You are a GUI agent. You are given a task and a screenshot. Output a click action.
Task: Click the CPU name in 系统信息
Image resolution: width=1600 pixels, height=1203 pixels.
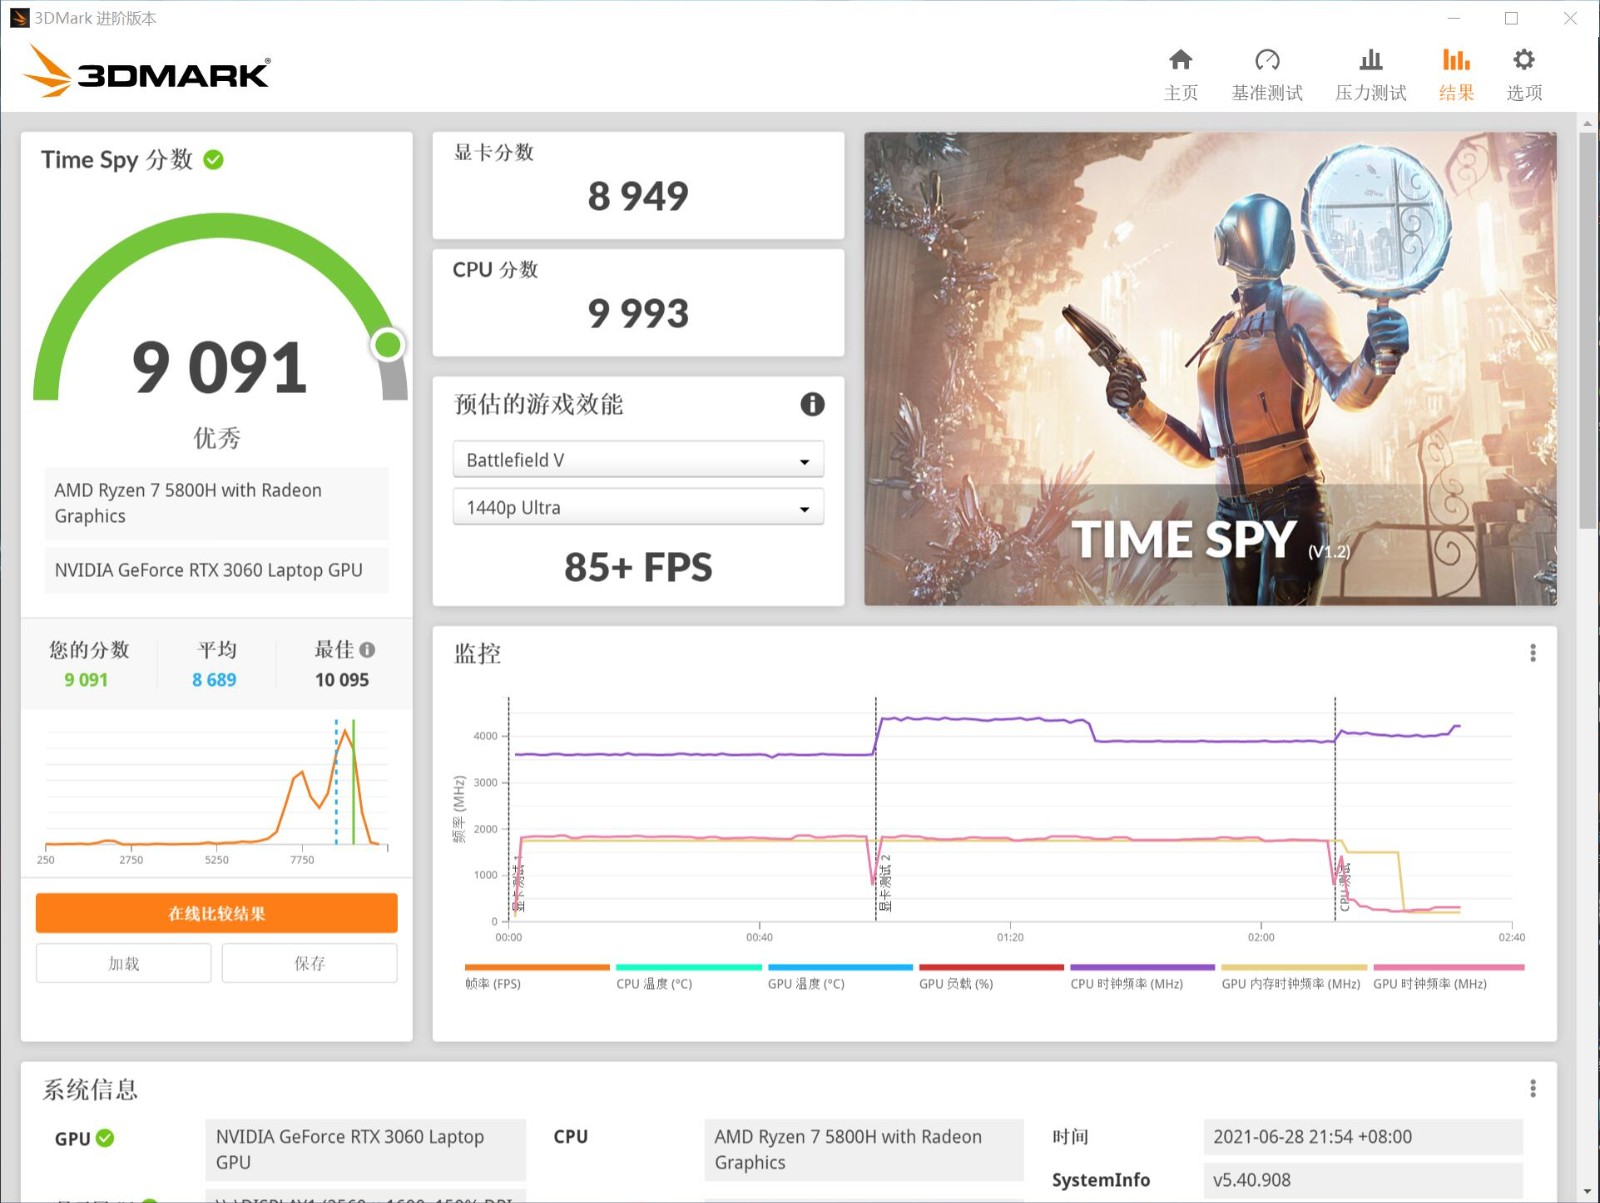click(x=864, y=1150)
